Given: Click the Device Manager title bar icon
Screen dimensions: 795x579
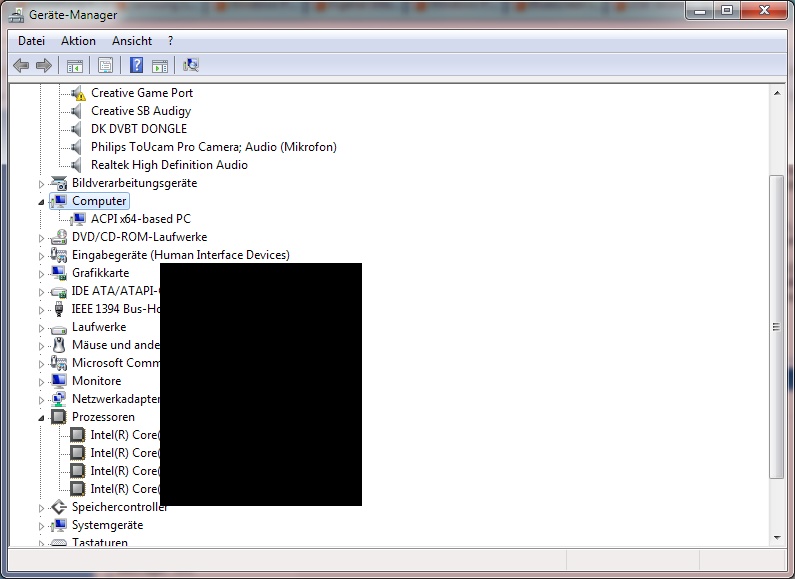Looking at the screenshot, I should [16, 15].
